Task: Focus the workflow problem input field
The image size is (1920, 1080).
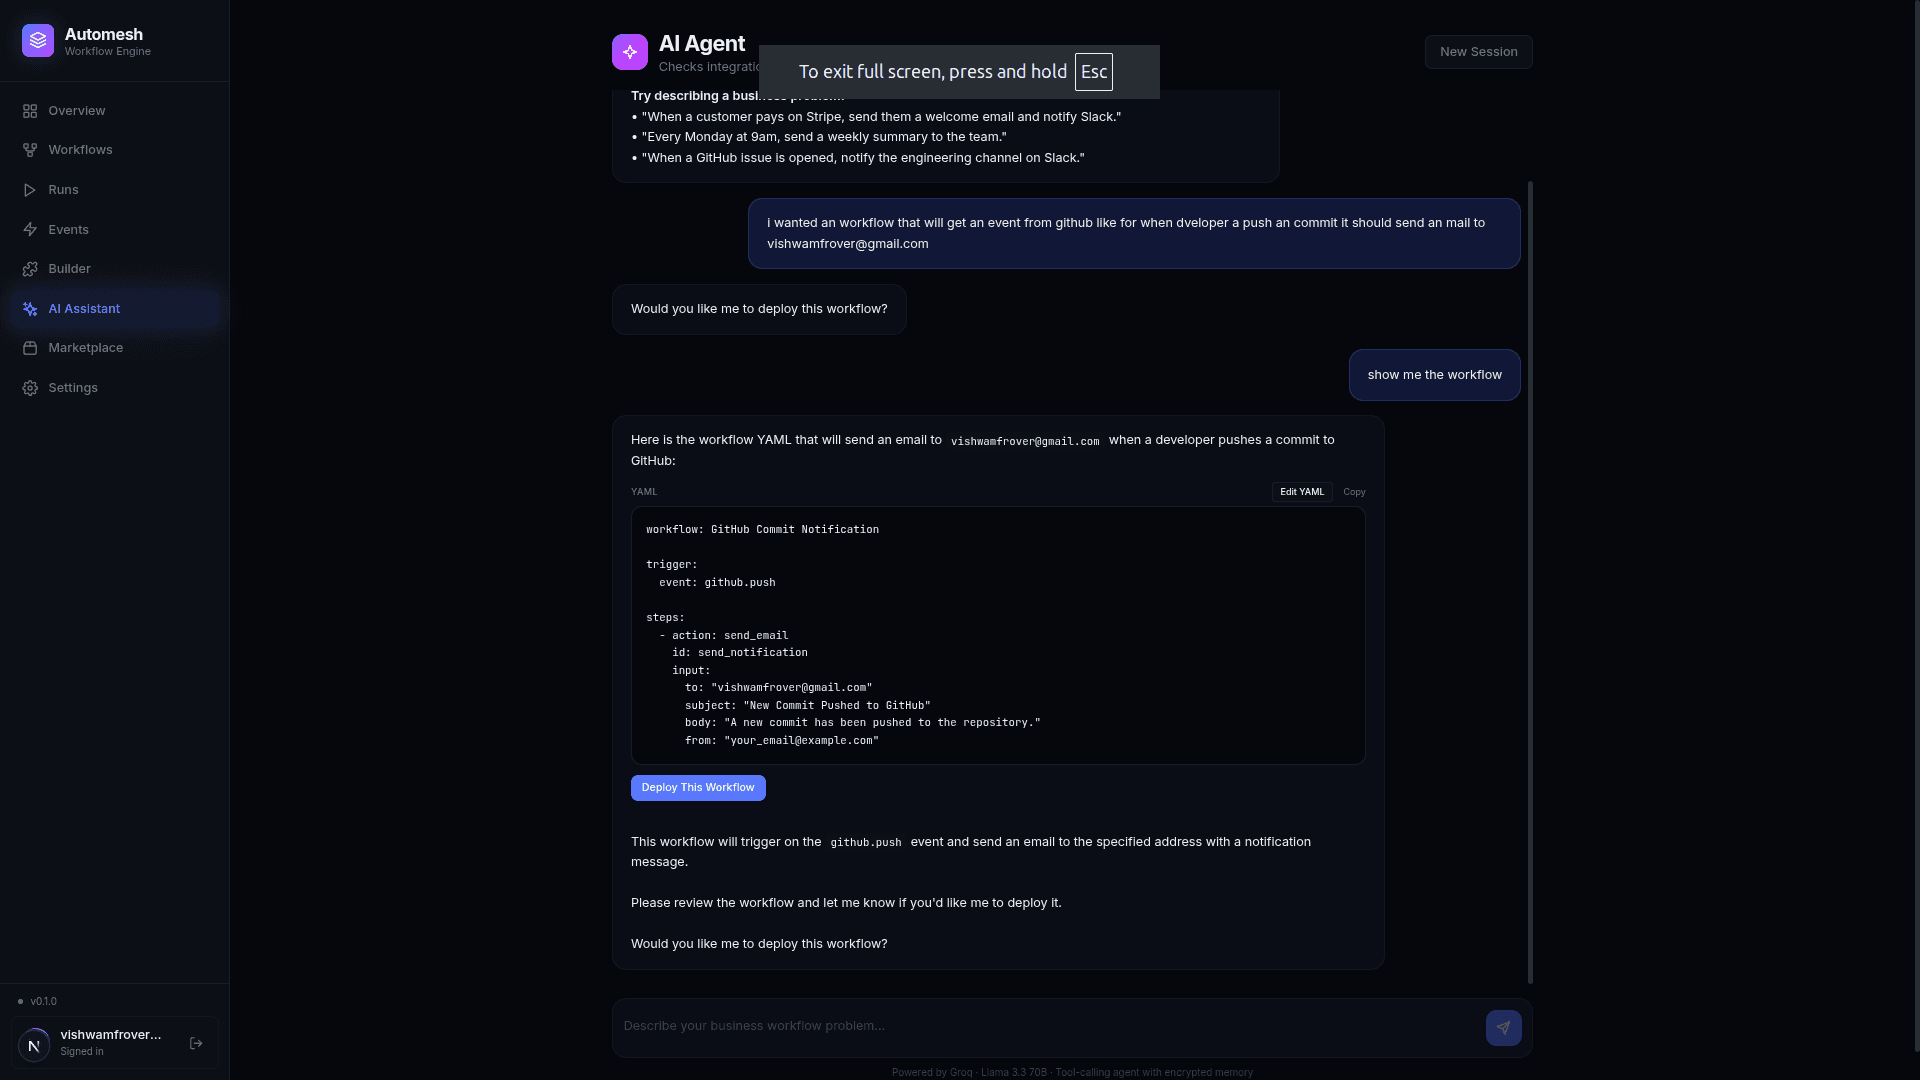Action: 1045,1026
